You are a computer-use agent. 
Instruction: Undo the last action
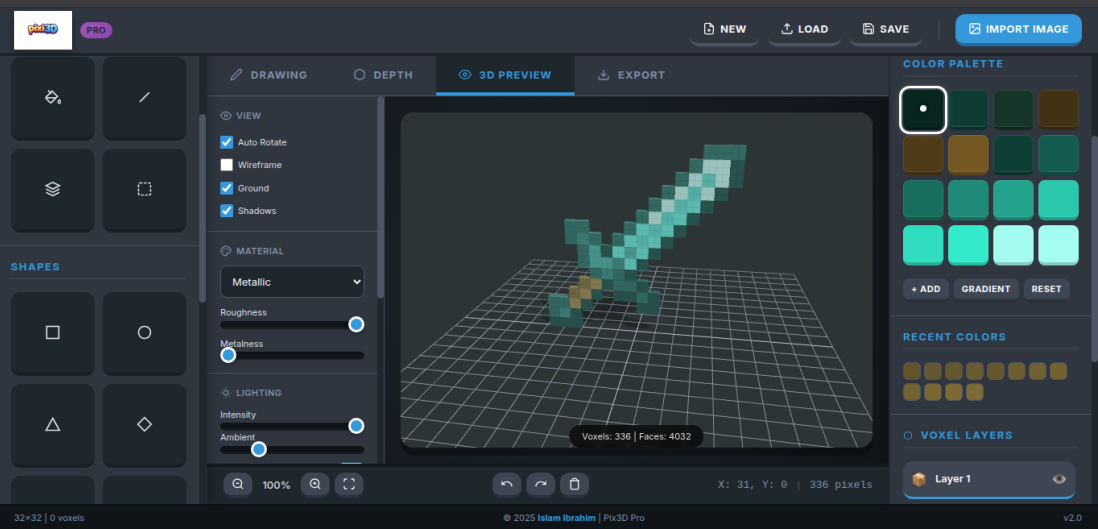[507, 484]
